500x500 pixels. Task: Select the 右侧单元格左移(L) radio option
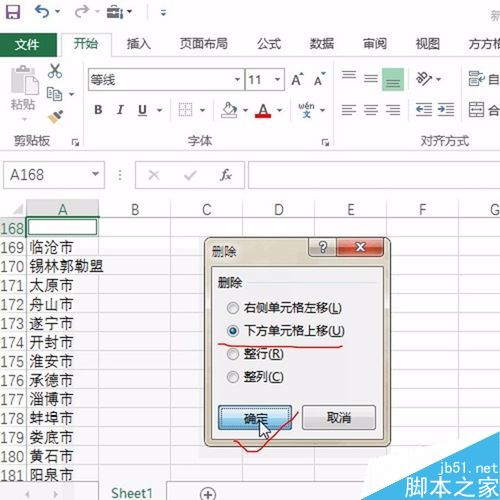(x=233, y=308)
